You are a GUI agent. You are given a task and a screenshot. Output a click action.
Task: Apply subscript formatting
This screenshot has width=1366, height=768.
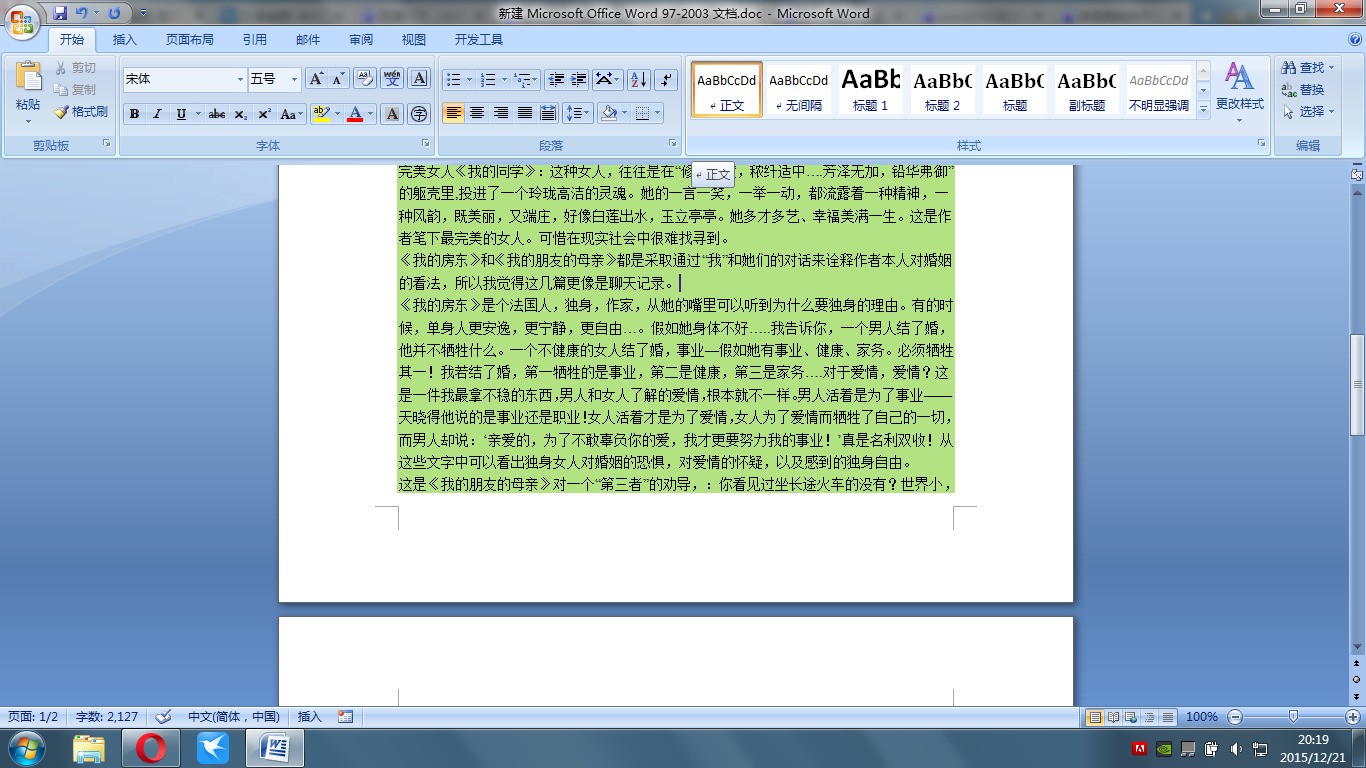tap(241, 114)
